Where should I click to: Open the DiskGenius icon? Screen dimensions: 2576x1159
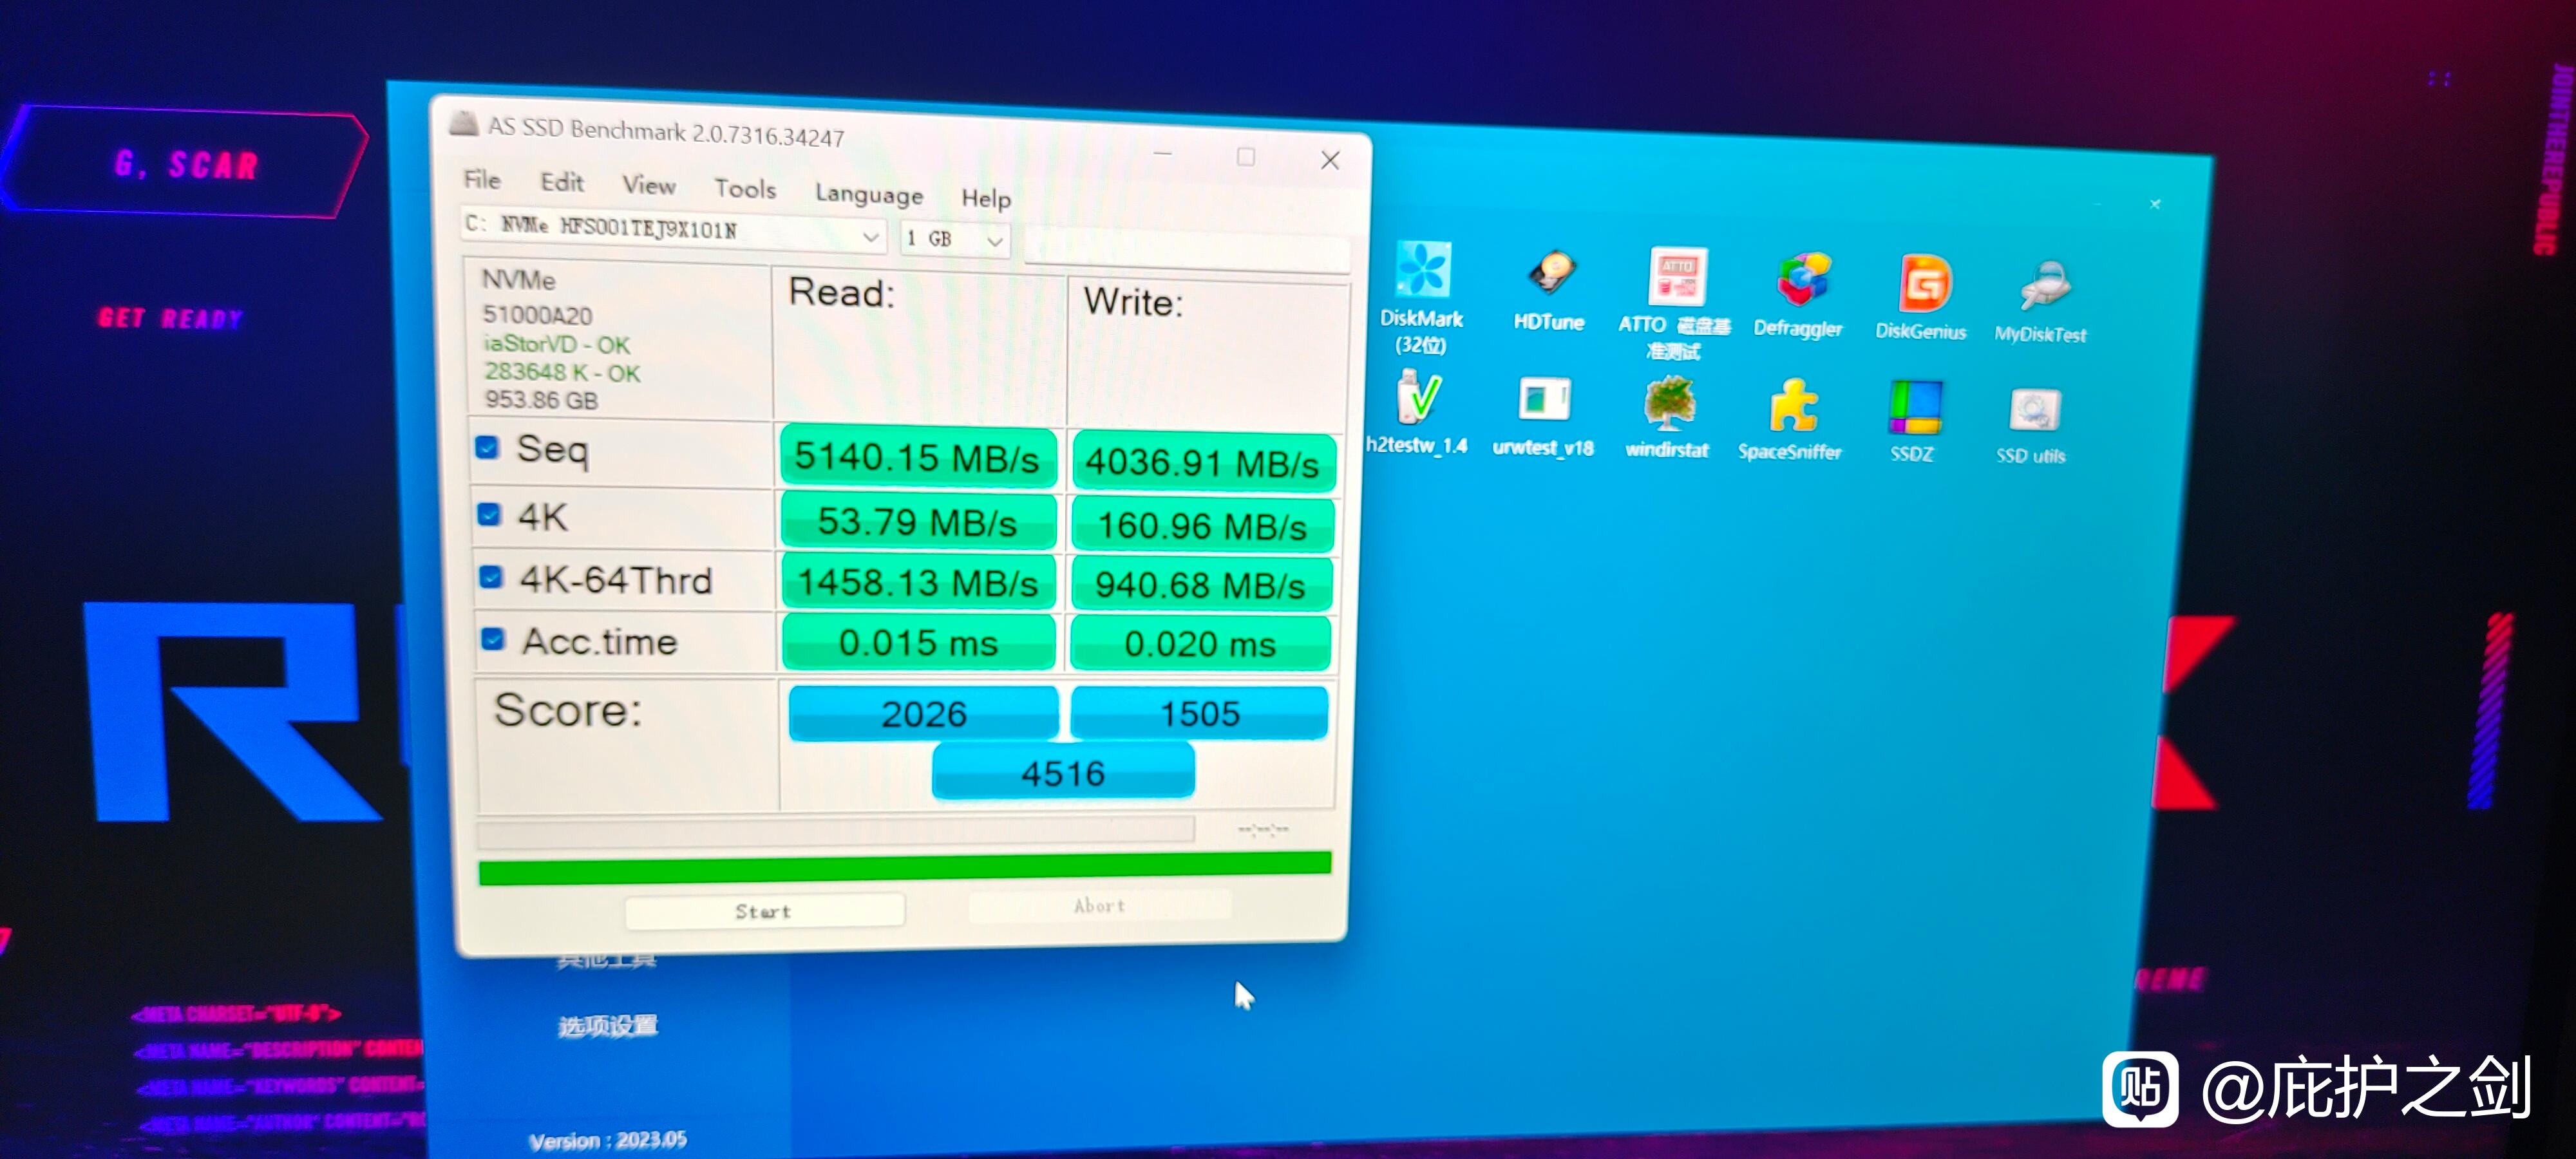1924,283
